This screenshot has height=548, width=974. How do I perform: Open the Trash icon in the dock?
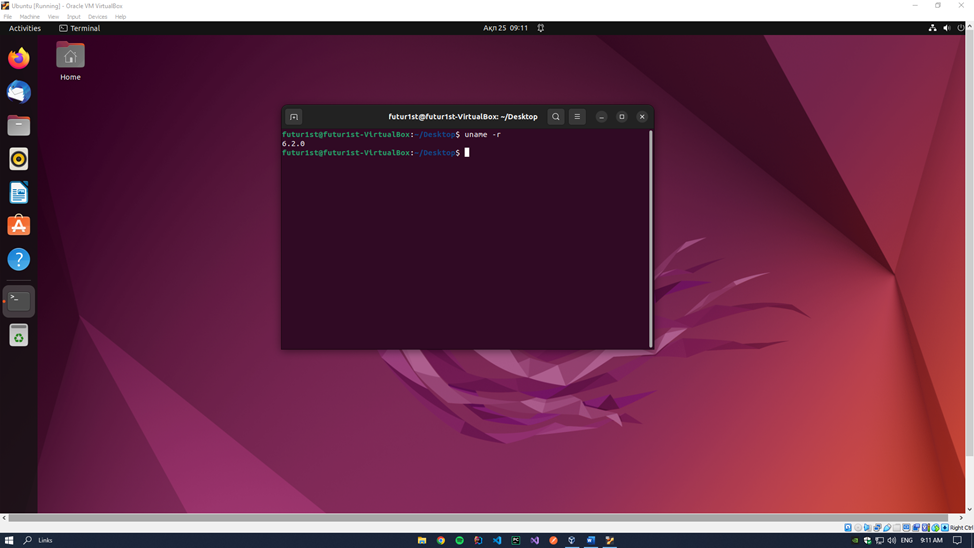tap(19, 336)
